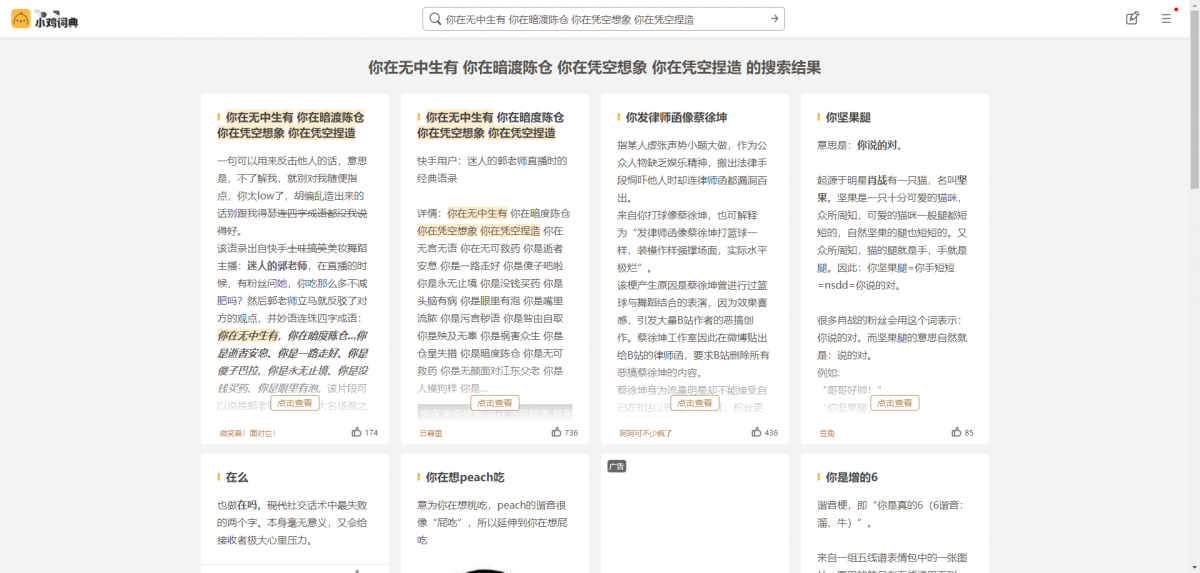Screen dimensions: 1200x573
Task: Submit search with the arrow icon
Action: tap(774, 19)
